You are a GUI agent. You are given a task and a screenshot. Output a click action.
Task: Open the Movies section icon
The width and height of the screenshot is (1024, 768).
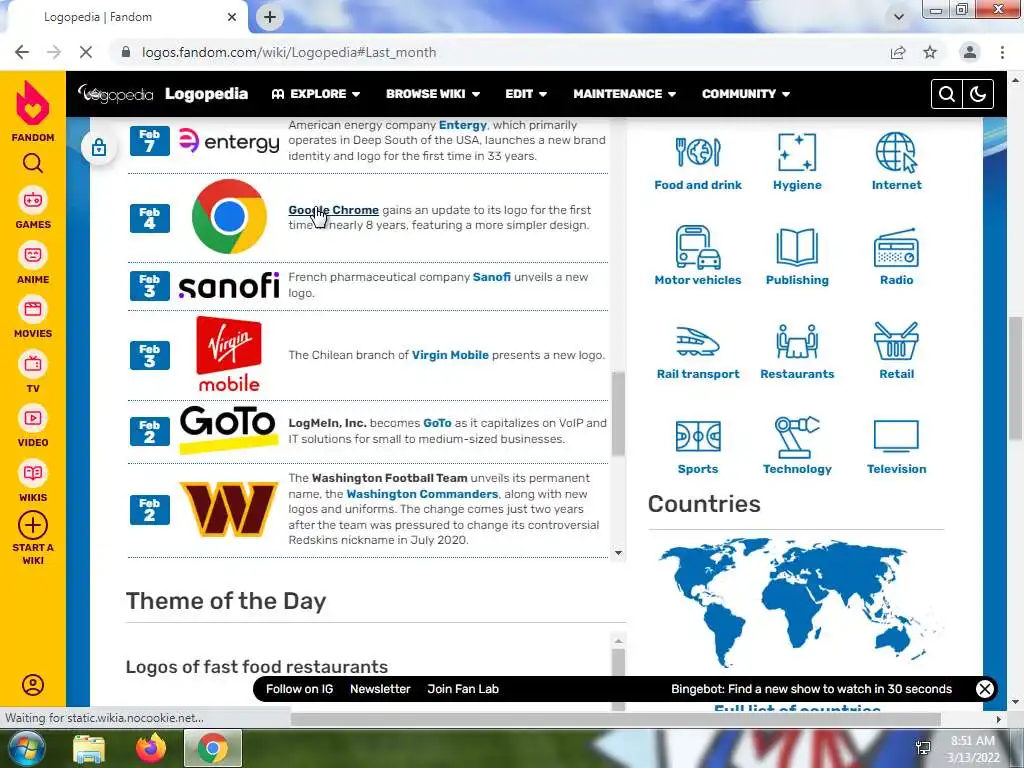click(x=33, y=309)
